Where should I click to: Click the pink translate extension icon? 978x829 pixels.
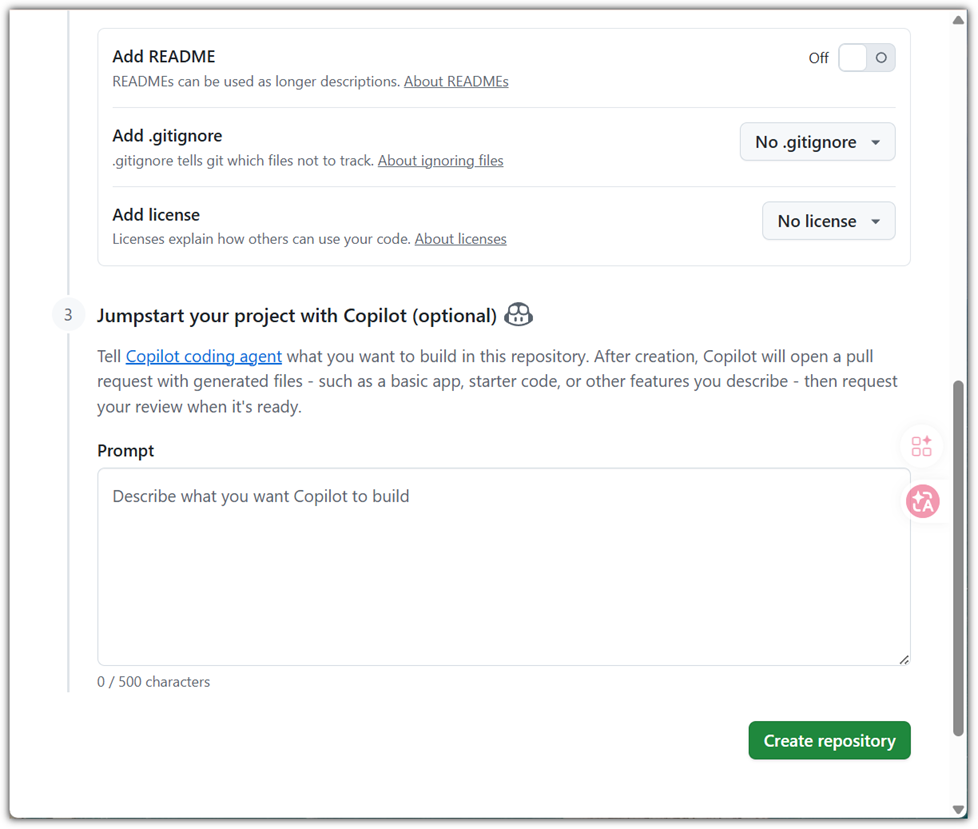(922, 502)
